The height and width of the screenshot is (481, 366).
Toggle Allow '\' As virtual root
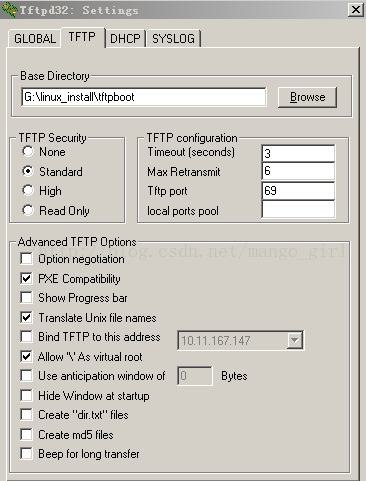pyautogui.click(x=26, y=356)
